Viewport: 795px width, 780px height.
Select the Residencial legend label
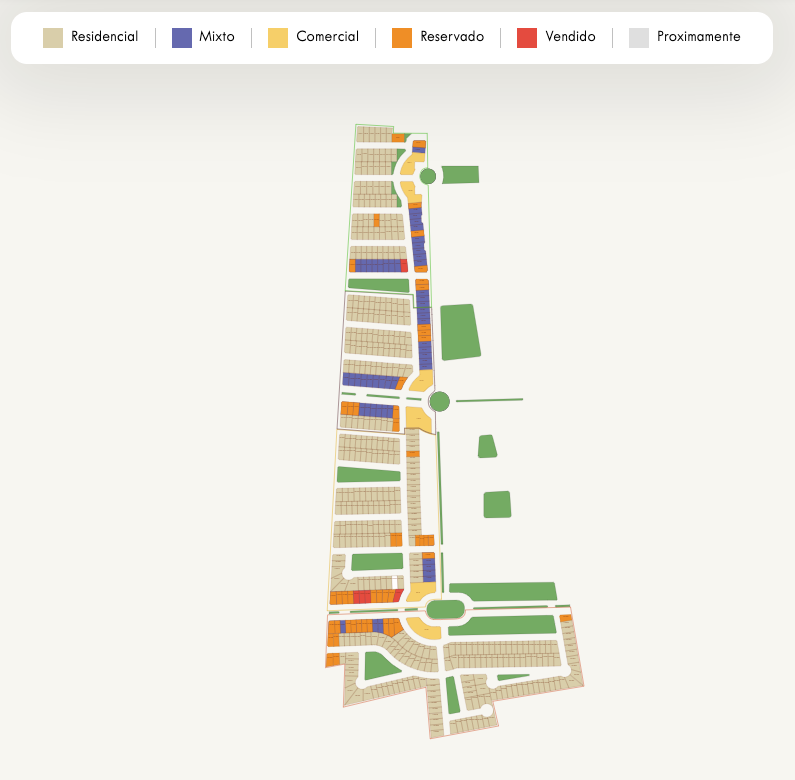(x=104, y=37)
